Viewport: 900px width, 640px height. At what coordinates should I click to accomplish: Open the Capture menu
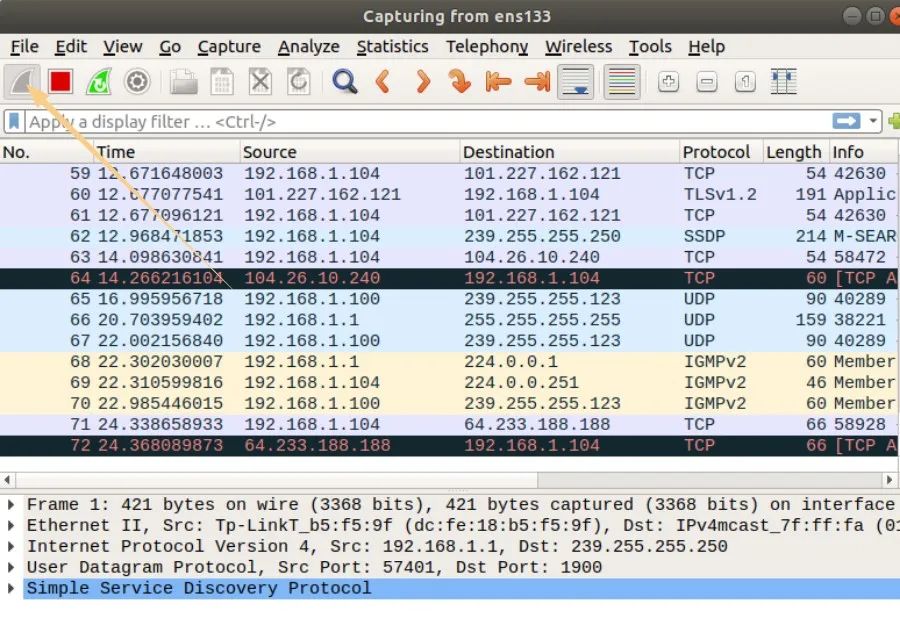(x=229, y=46)
